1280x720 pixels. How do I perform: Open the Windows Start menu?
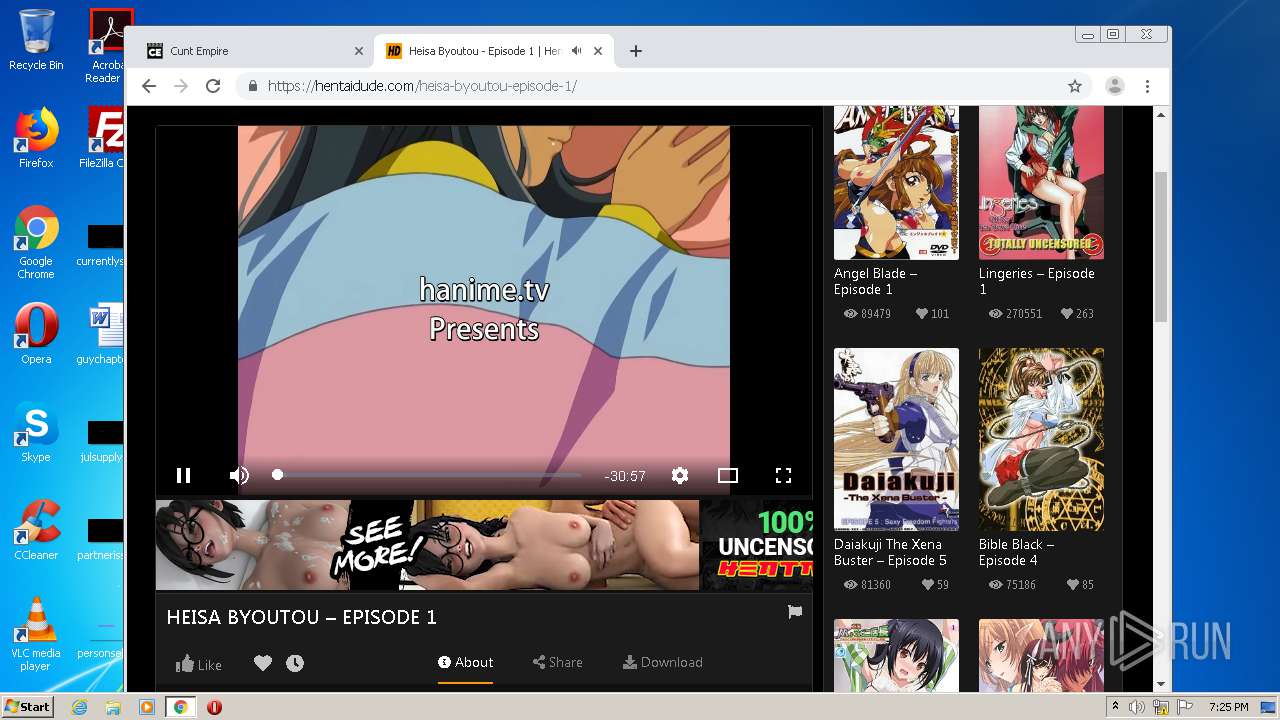pyautogui.click(x=28, y=707)
